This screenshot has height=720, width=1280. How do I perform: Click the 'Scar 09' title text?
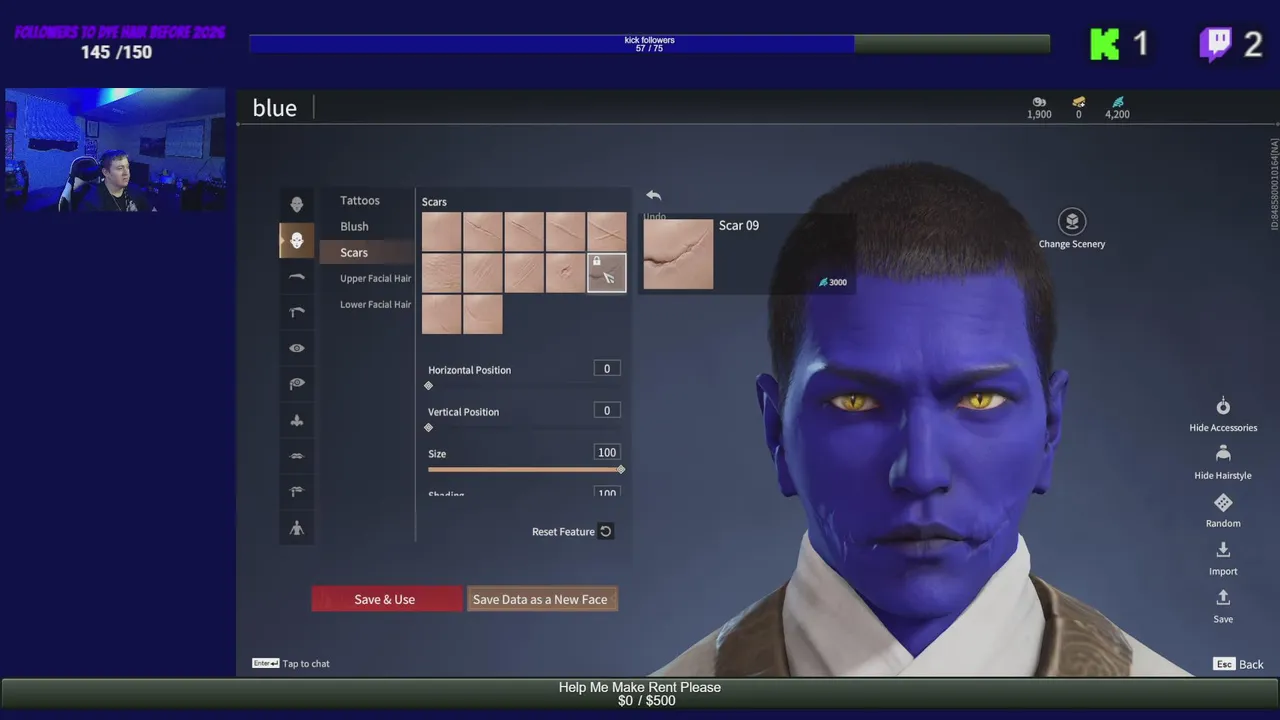[739, 226]
